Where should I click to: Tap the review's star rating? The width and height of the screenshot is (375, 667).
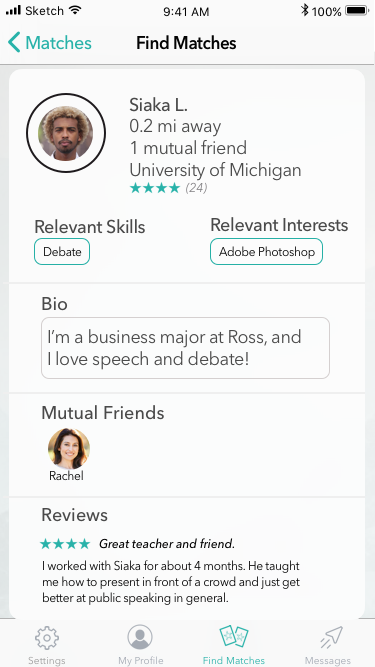coord(65,544)
